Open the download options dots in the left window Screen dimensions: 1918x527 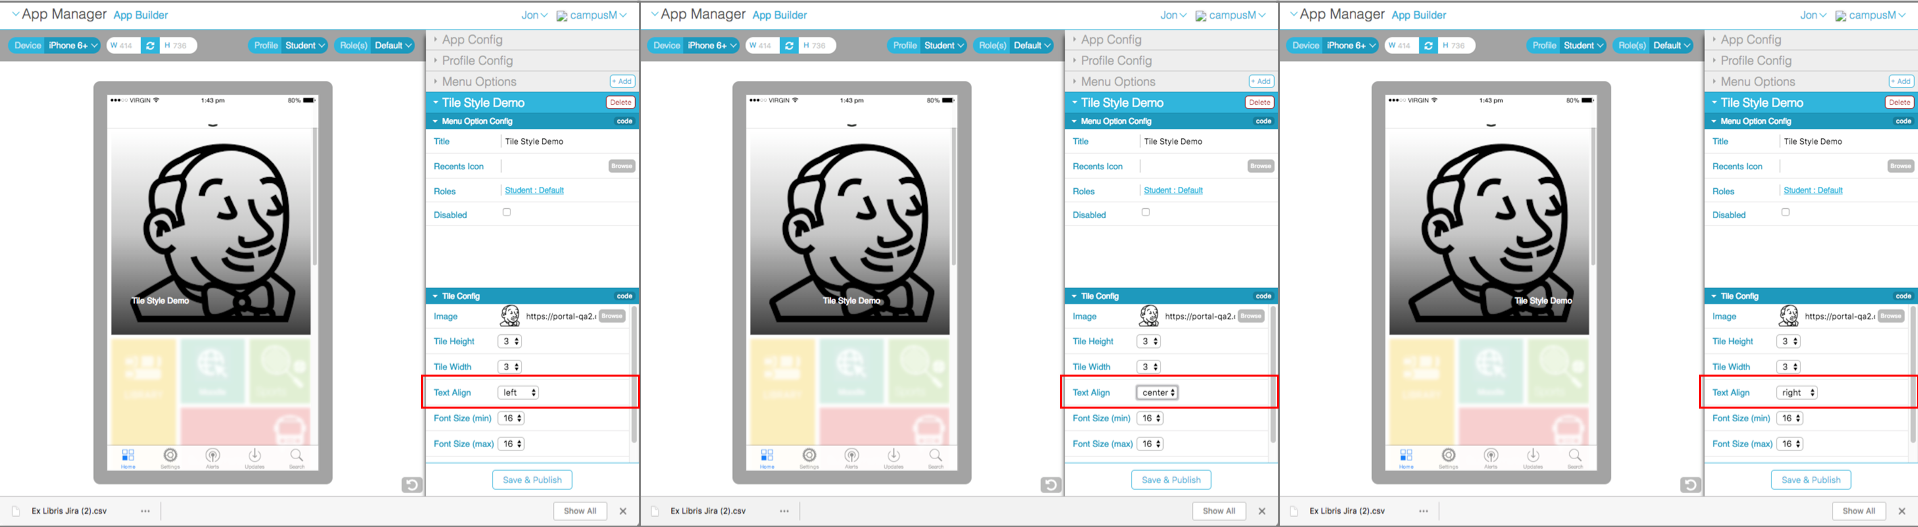145,511
